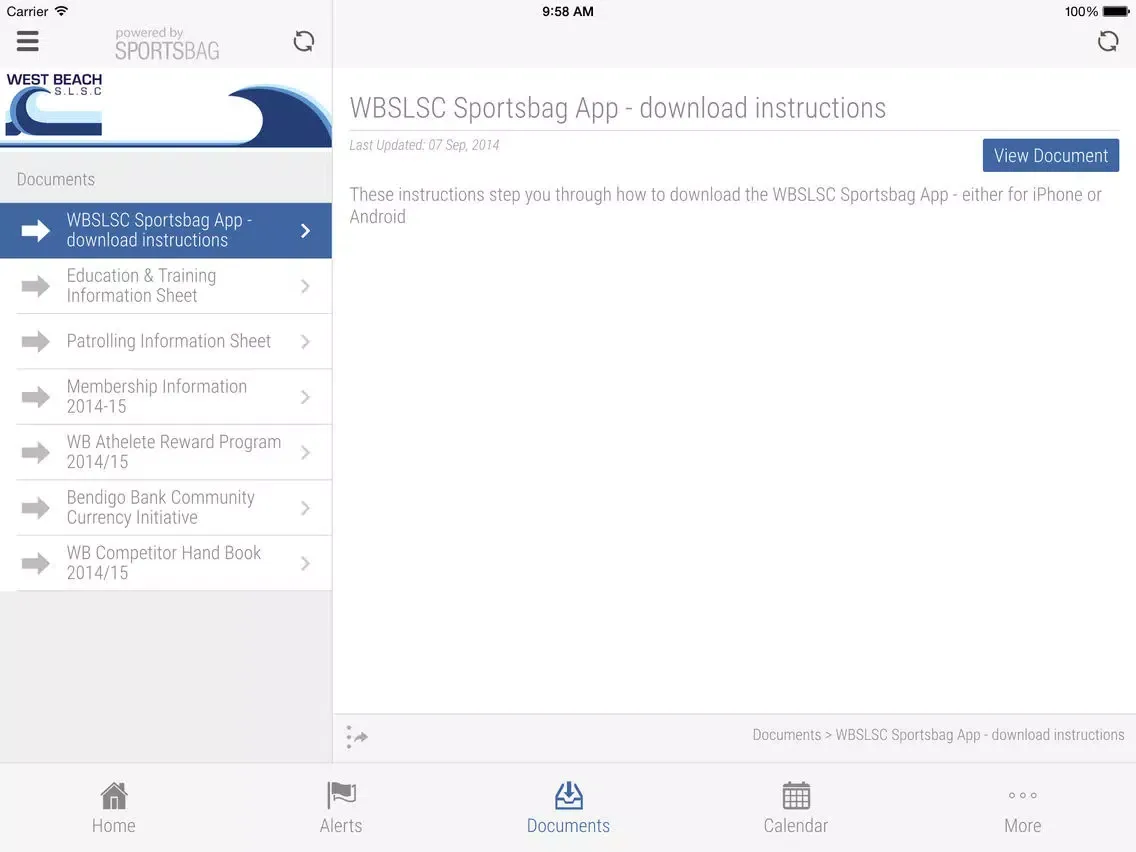
Task: Switch to the Alerts tab label
Action: (341, 826)
